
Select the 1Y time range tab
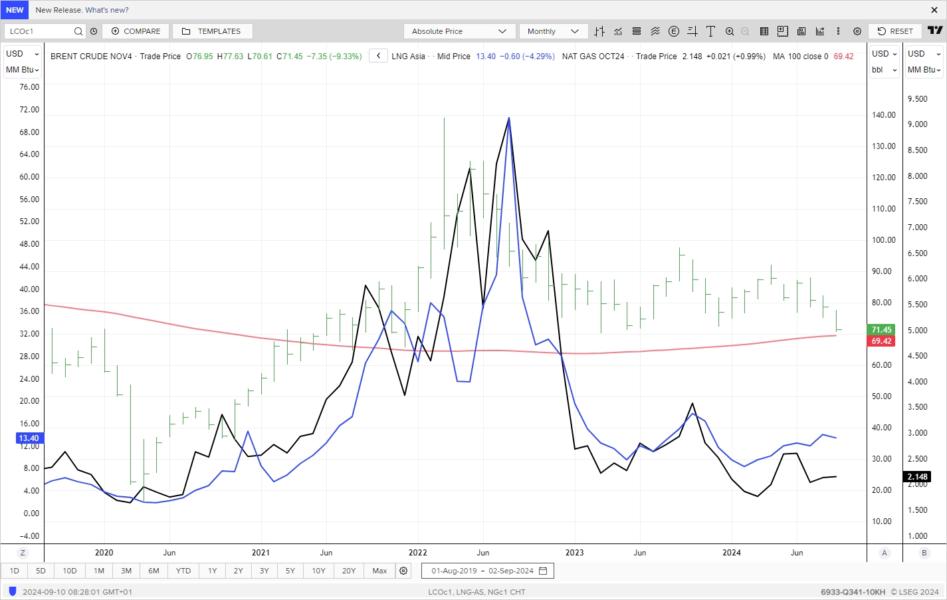(x=212, y=571)
